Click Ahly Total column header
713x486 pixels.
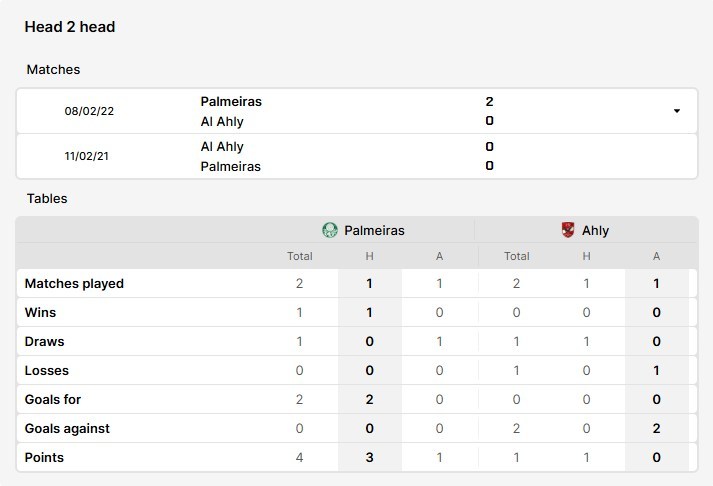click(x=517, y=256)
